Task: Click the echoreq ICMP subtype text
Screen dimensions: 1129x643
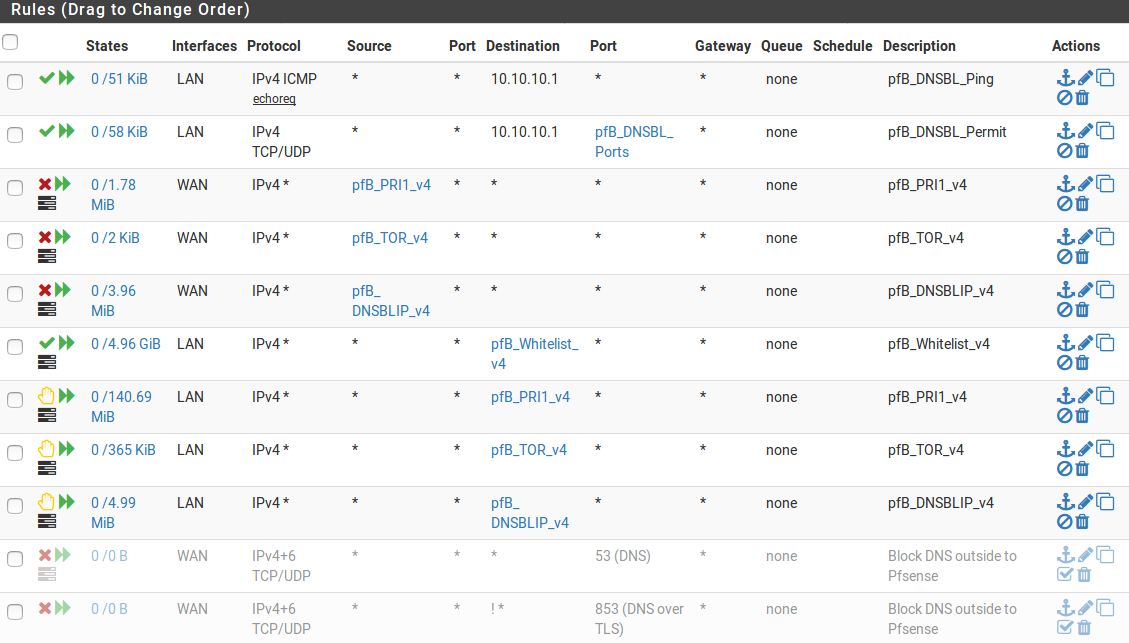Action: 274,99
